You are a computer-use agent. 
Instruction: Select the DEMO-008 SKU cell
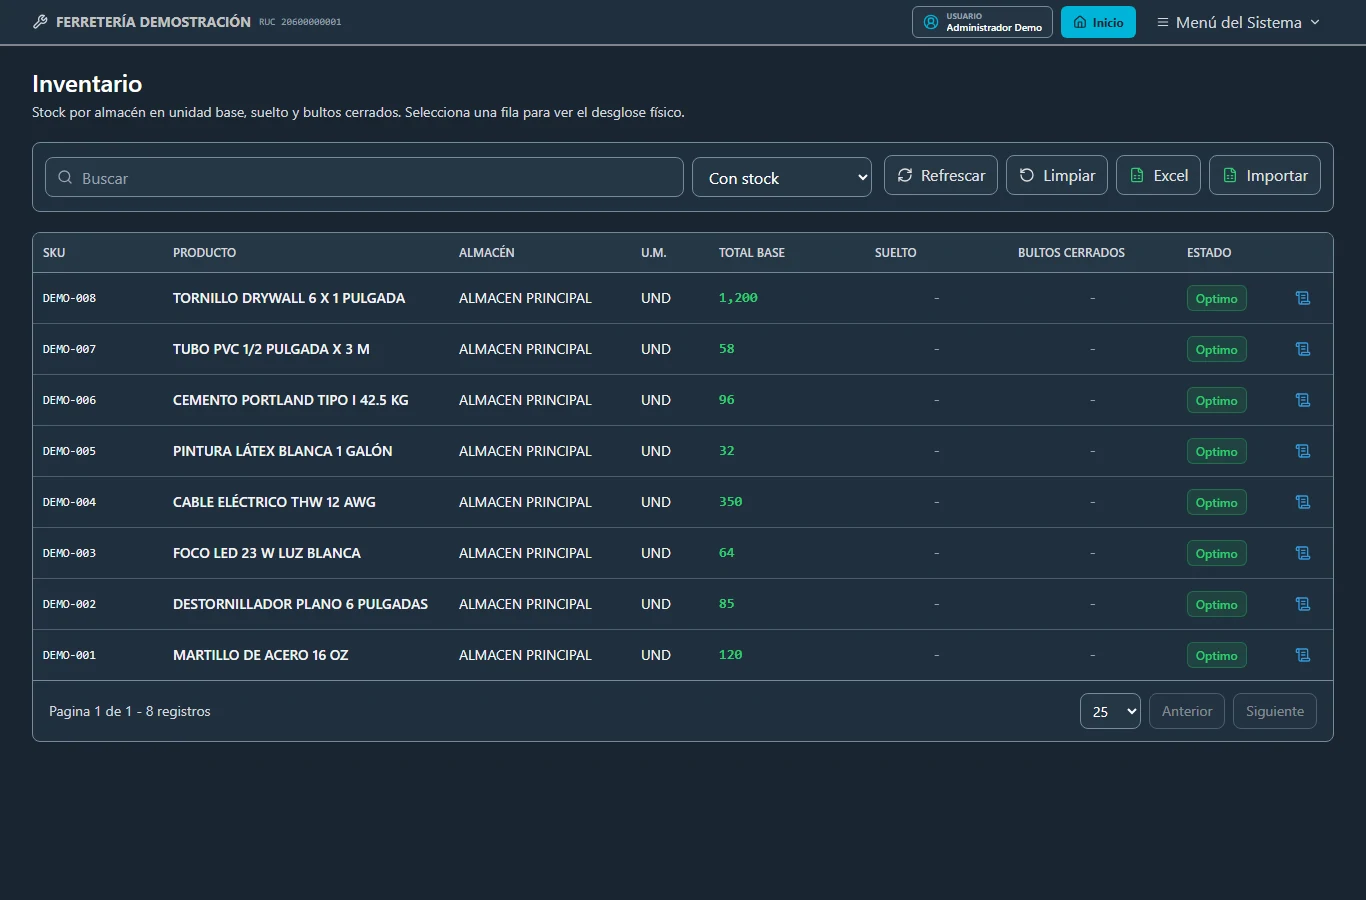tap(70, 298)
